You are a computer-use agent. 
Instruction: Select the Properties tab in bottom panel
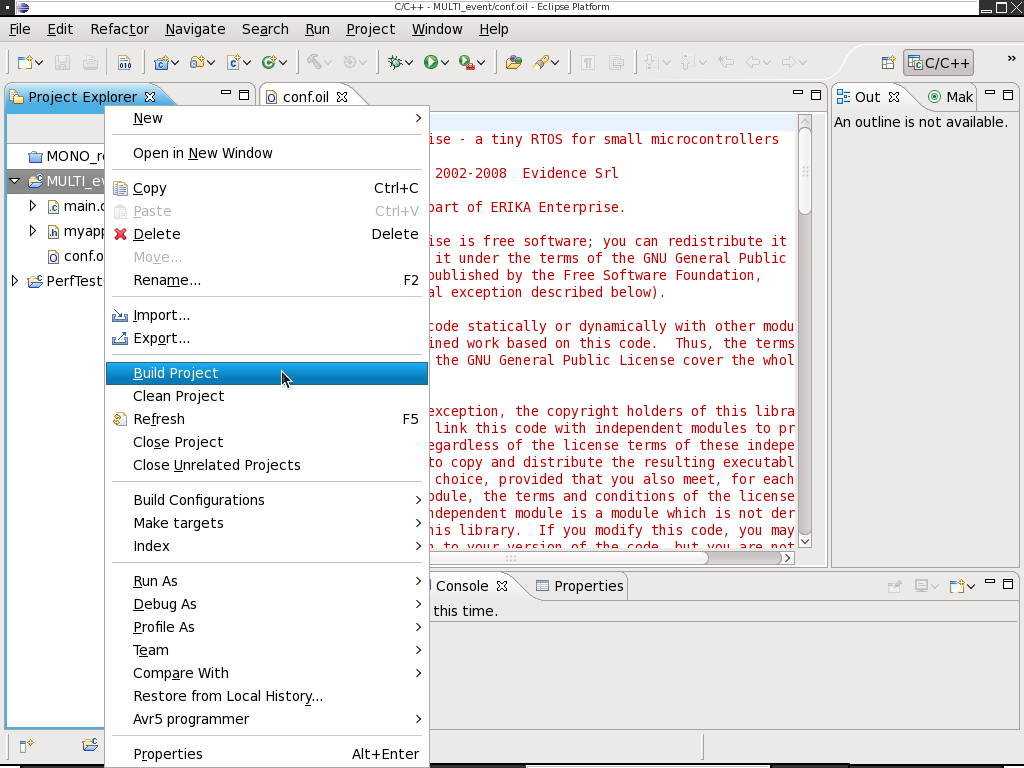coord(580,586)
